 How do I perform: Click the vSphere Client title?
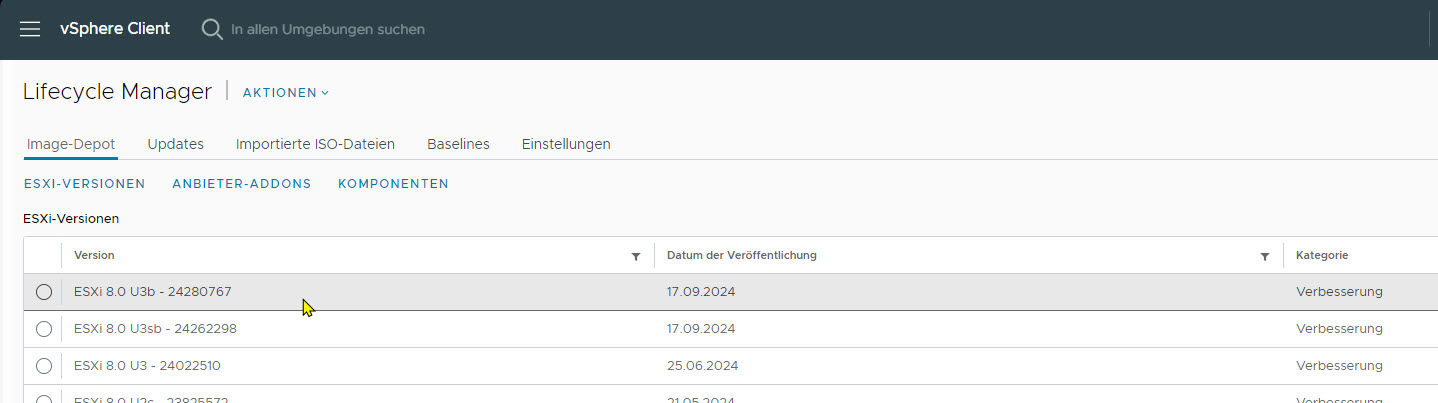pos(115,29)
